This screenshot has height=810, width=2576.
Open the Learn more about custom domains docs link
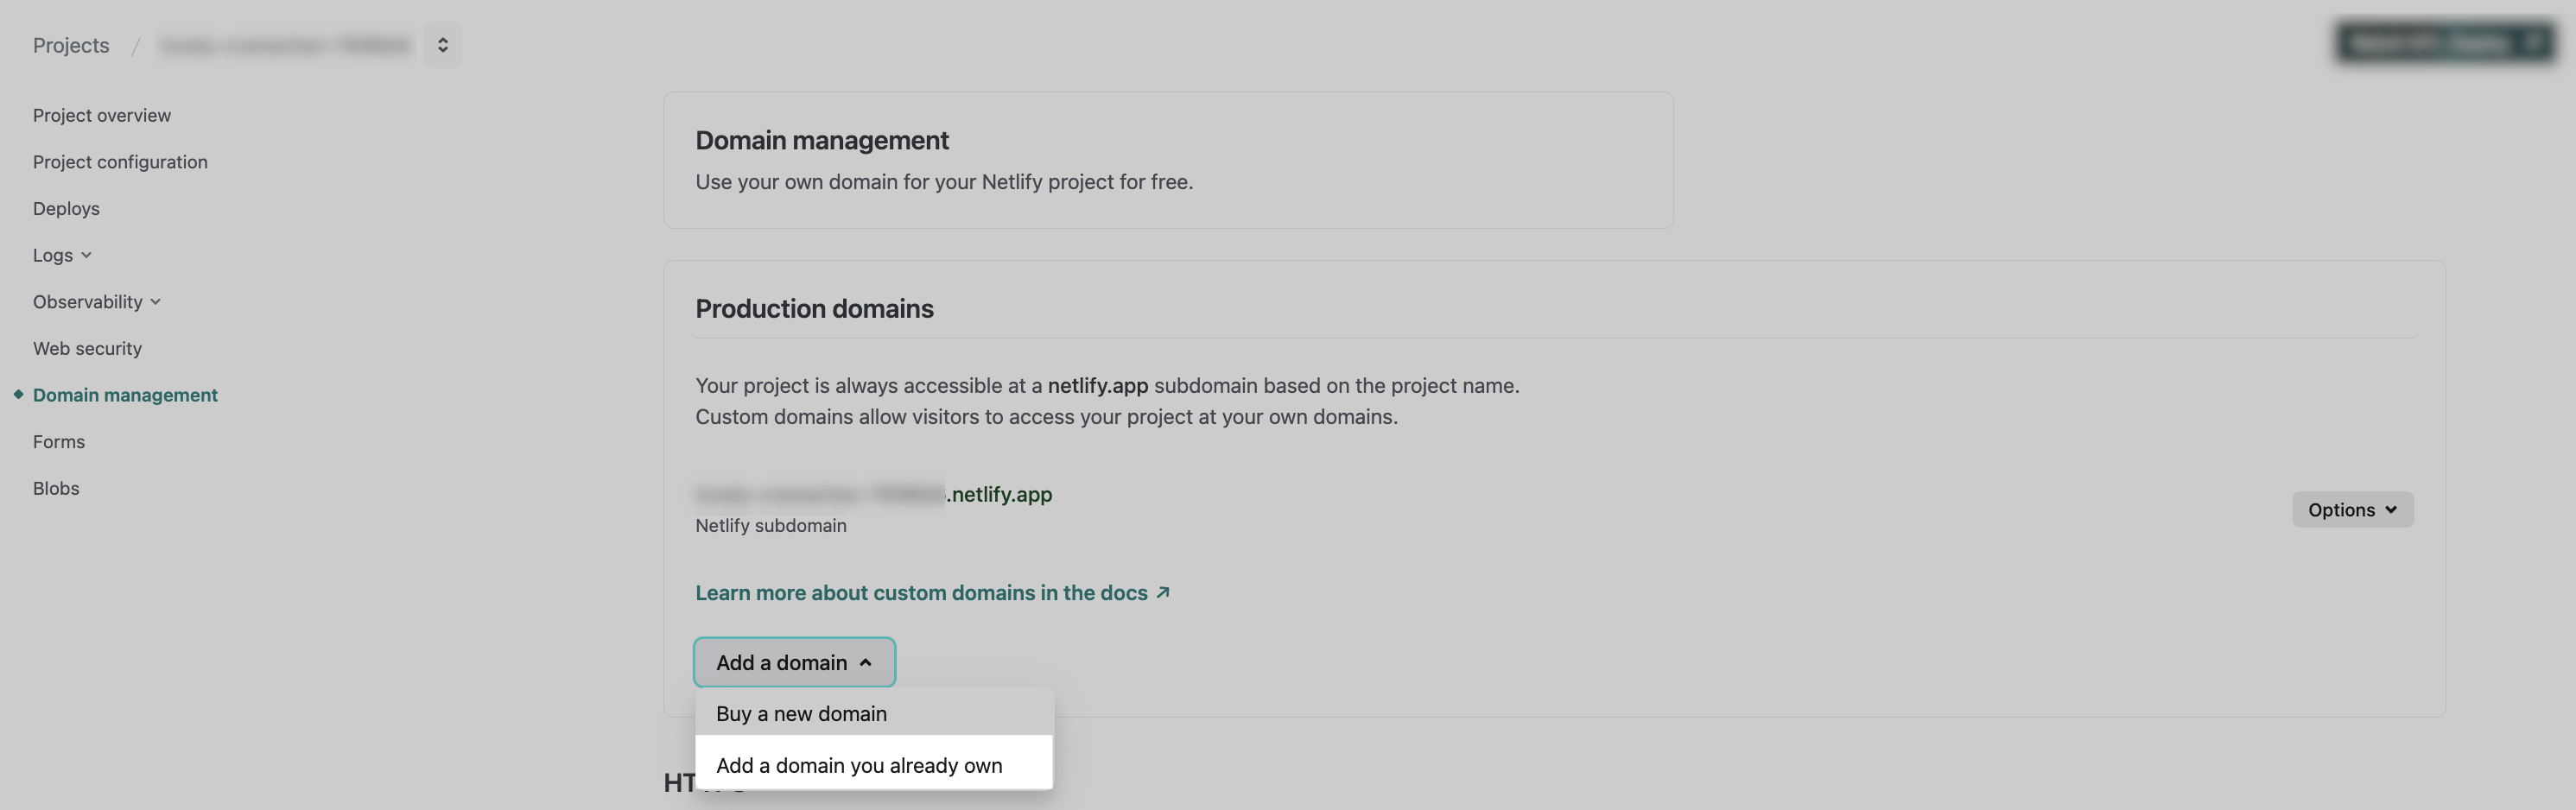click(921, 592)
